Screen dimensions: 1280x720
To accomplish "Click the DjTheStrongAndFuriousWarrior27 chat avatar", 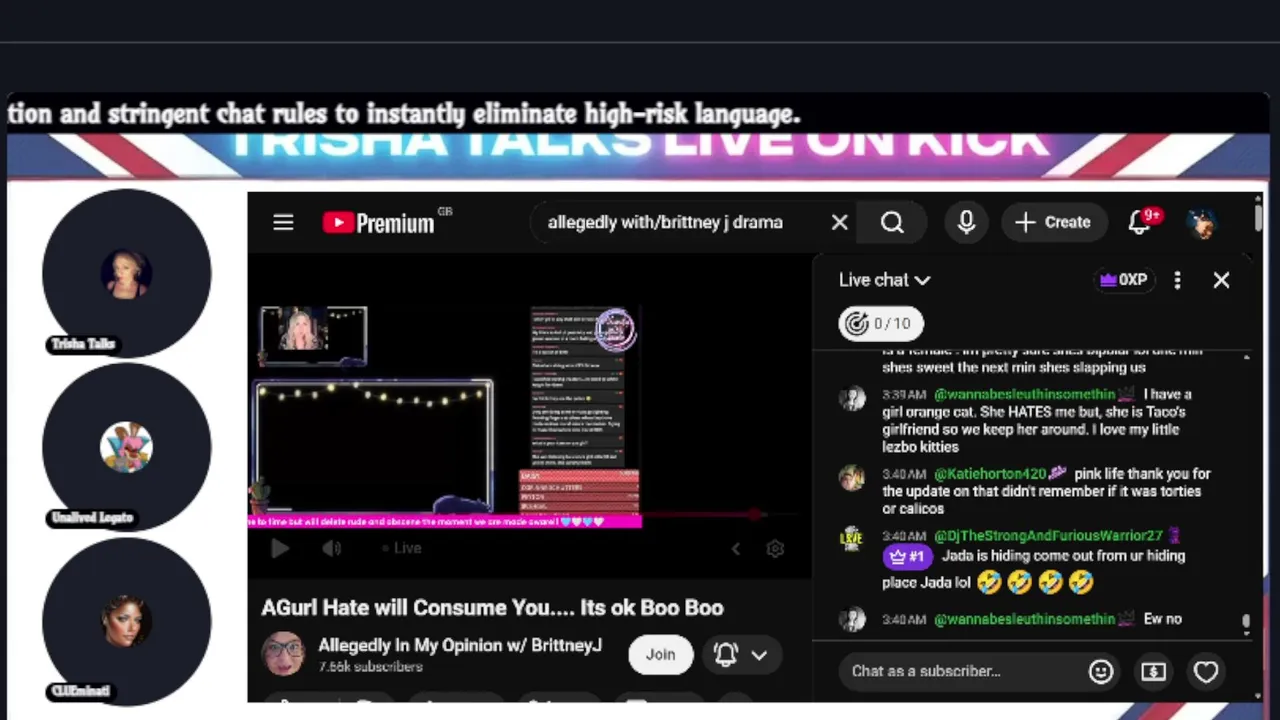I will point(852,540).
